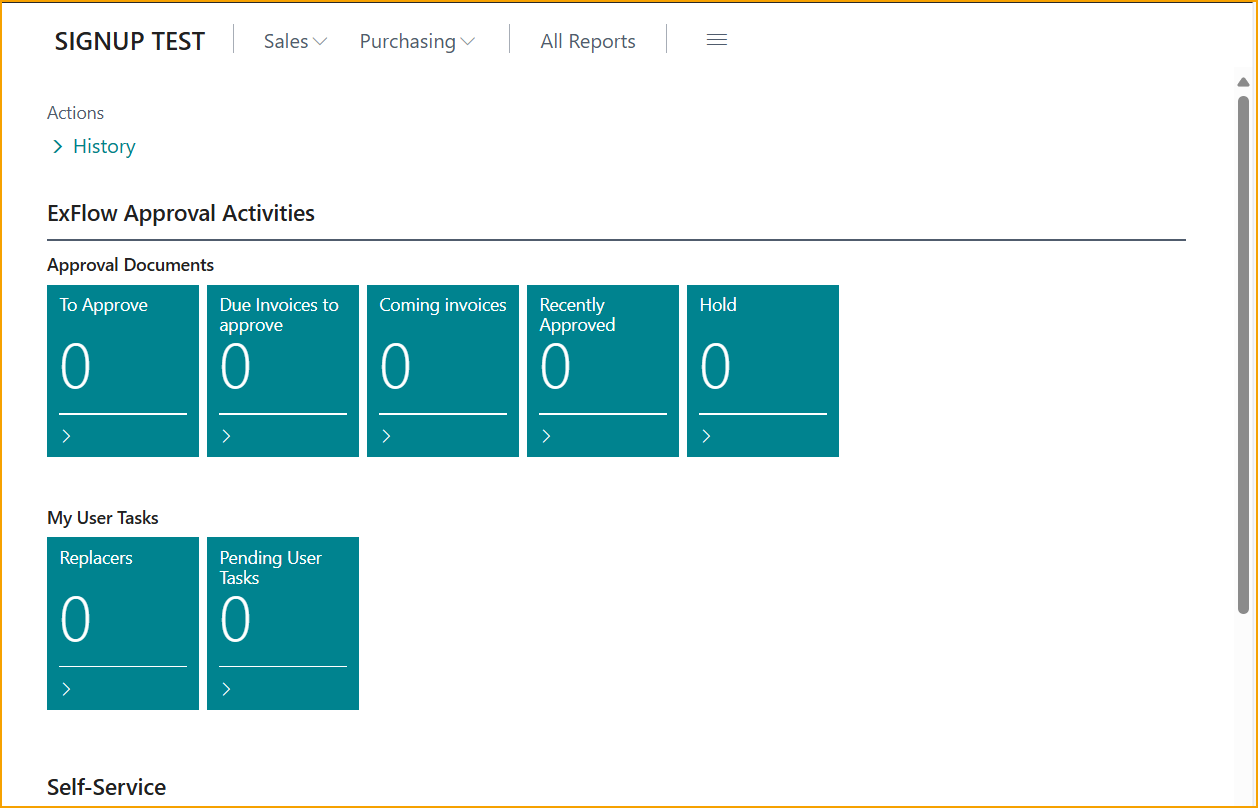Click arrow icon on To Approve tile

coord(67,436)
